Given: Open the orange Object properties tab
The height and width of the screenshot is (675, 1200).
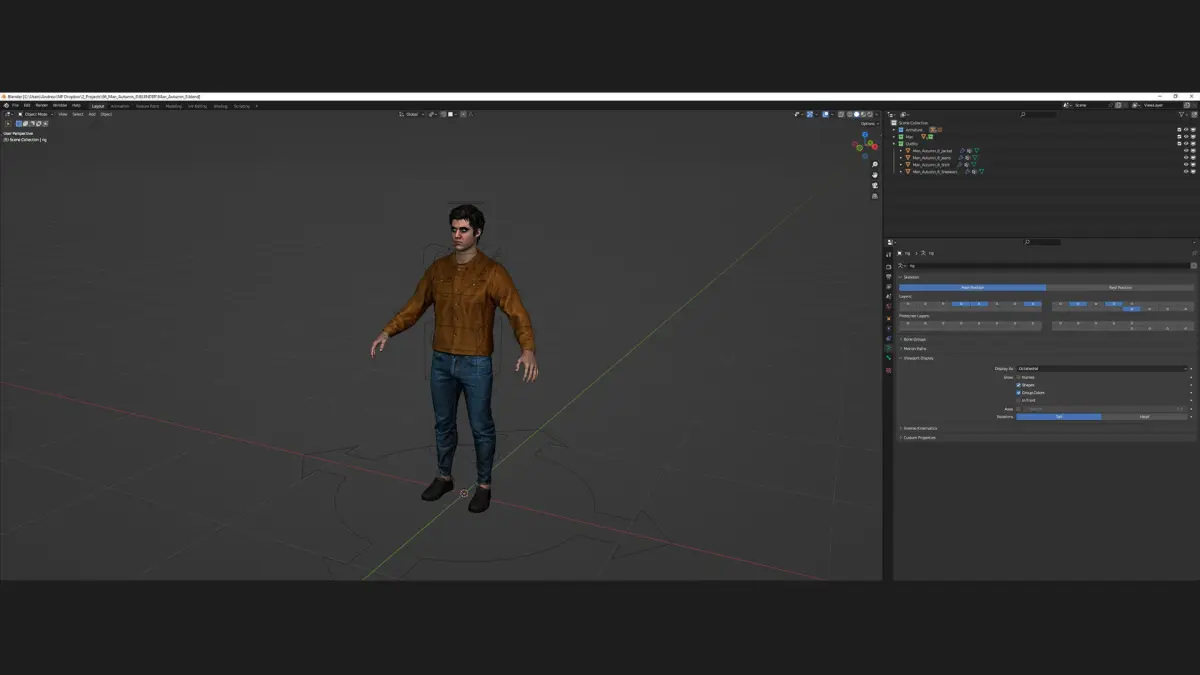Looking at the screenshot, I should (x=888, y=318).
